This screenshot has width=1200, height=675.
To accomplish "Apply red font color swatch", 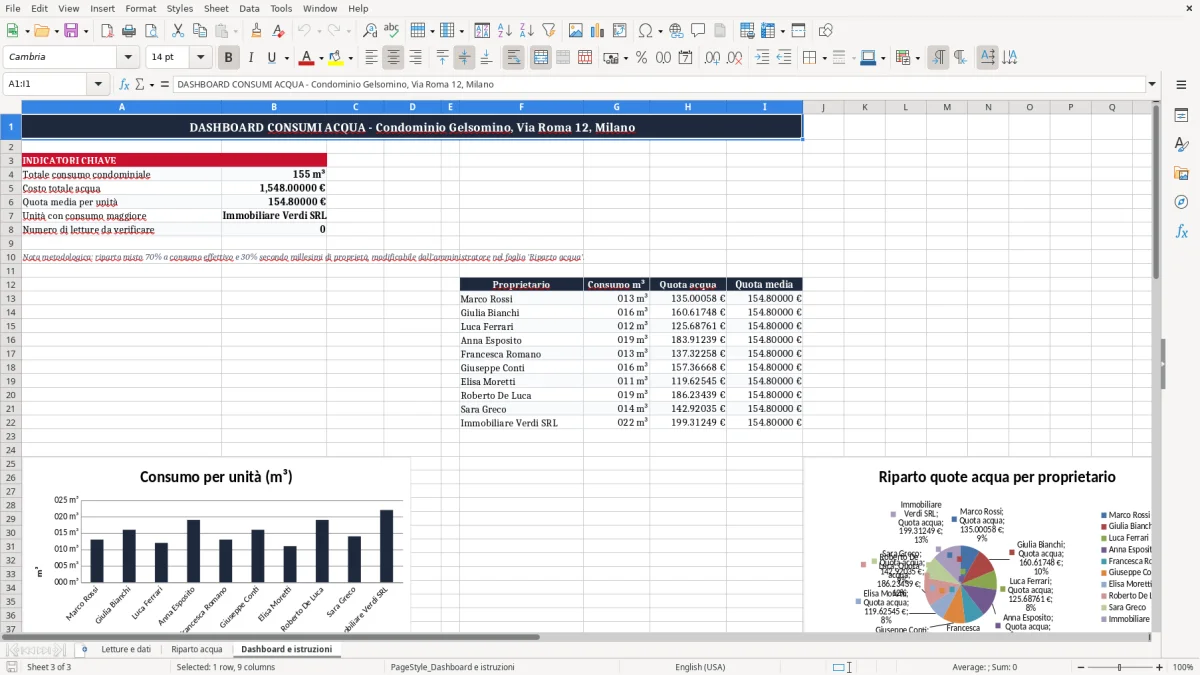I will click(x=307, y=58).
